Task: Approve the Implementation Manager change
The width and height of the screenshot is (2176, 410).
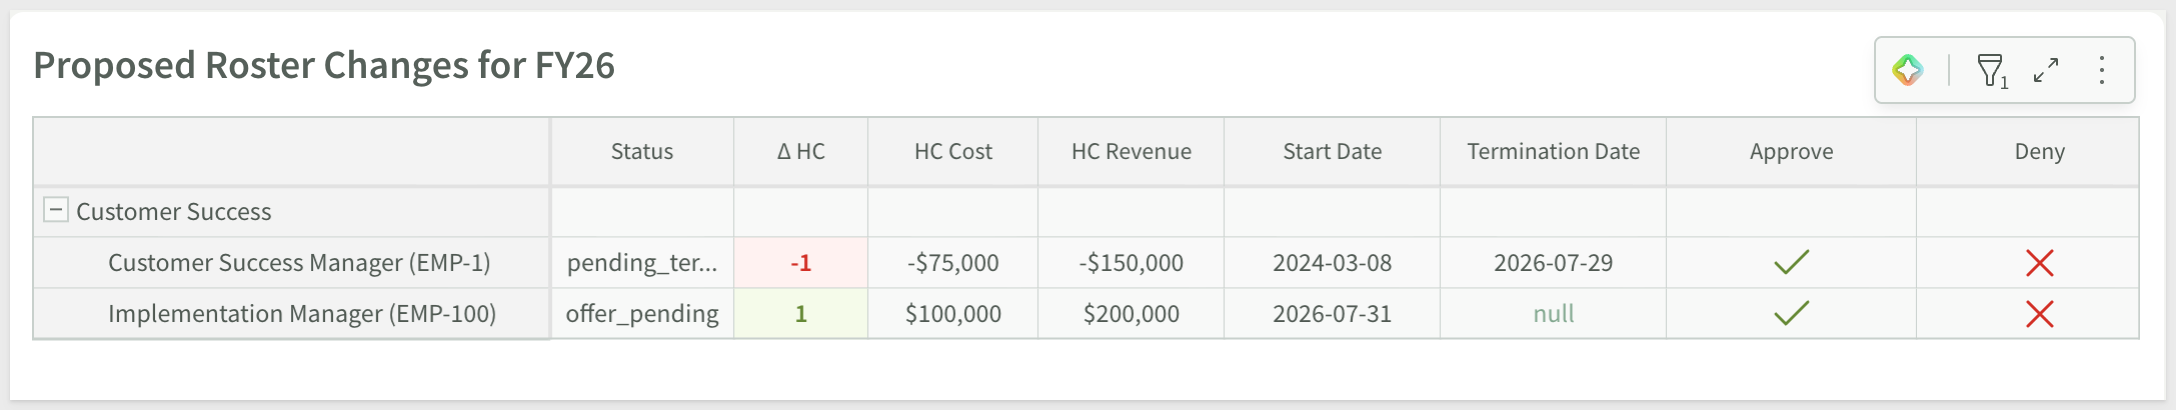Action: (1791, 314)
